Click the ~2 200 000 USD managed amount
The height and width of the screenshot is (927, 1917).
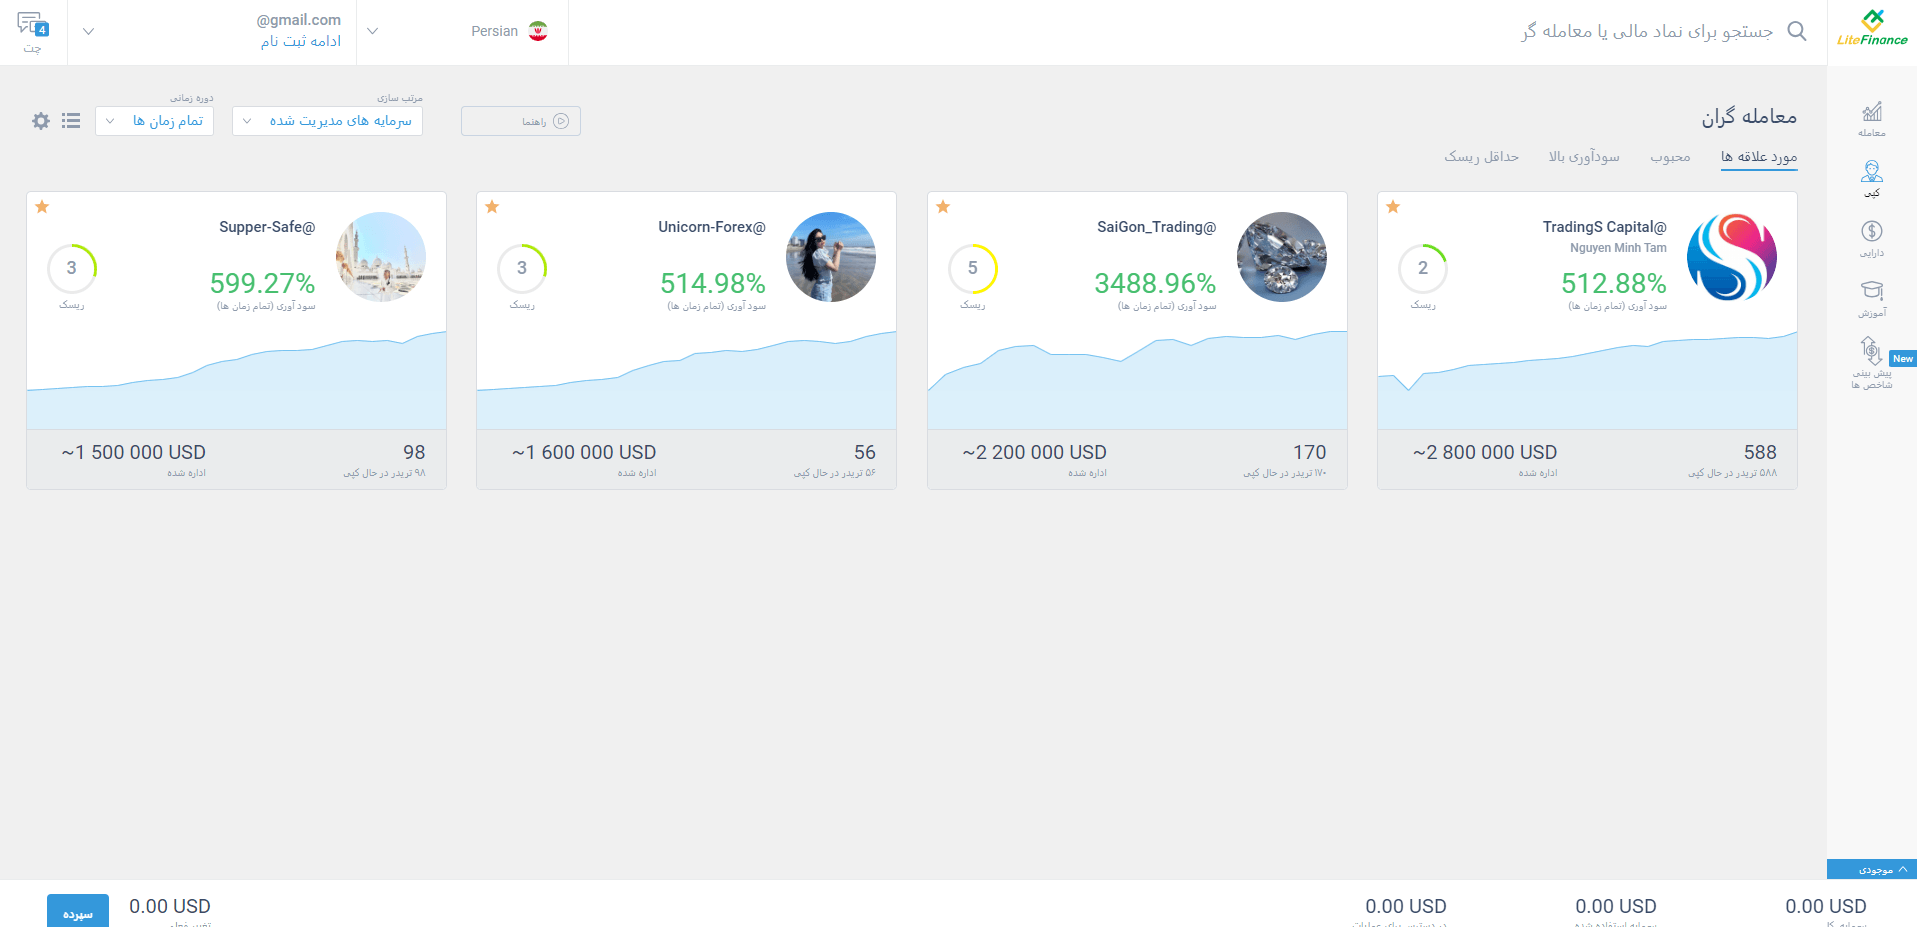tap(1035, 452)
